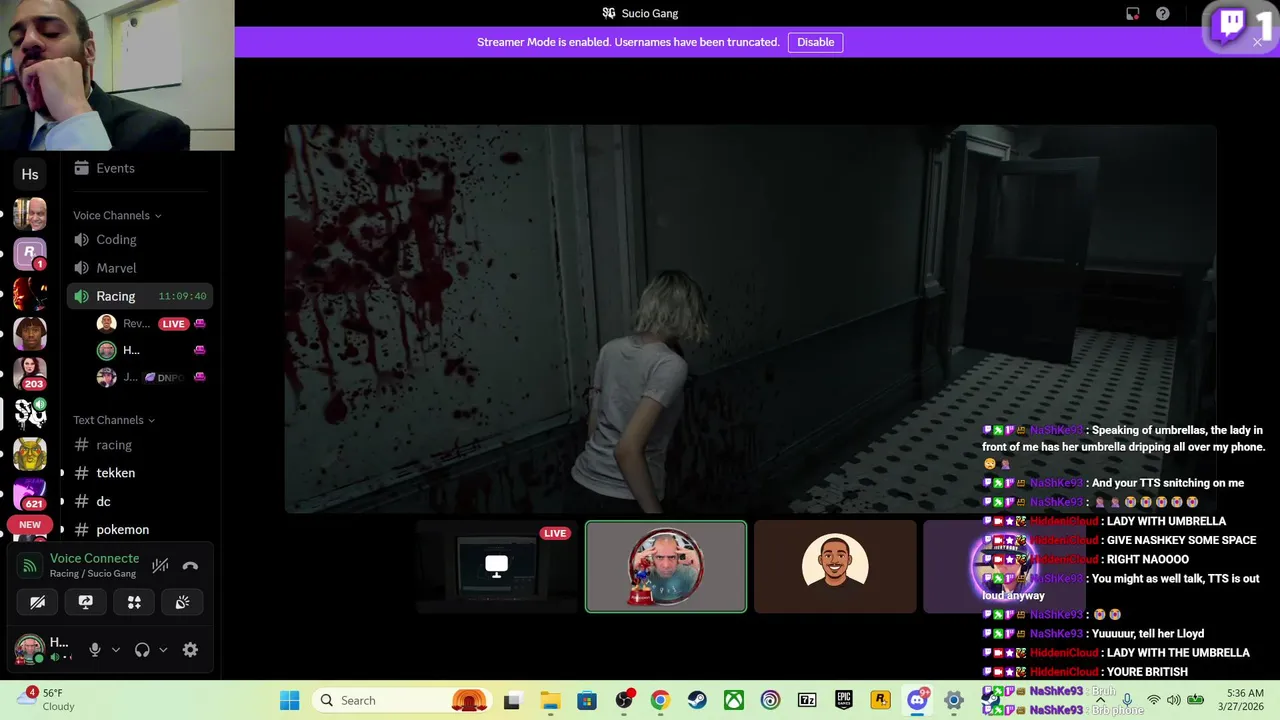Open the server with 621 notifications
Viewport: 1280px width, 720px height.
(x=30, y=494)
